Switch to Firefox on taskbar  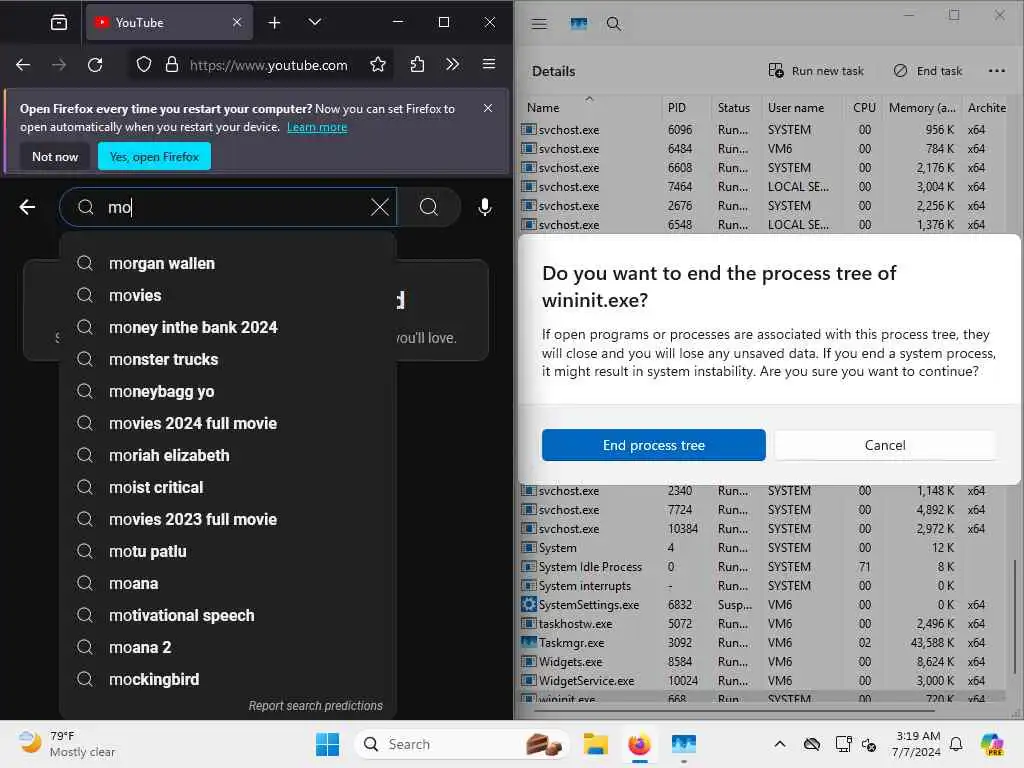(x=639, y=744)
